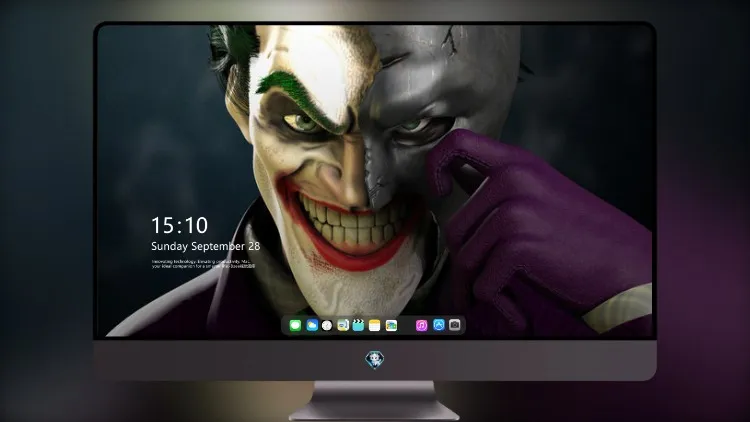Click the Sunday September 28 date text
The image size is (750, 422).
coord(206,246)
